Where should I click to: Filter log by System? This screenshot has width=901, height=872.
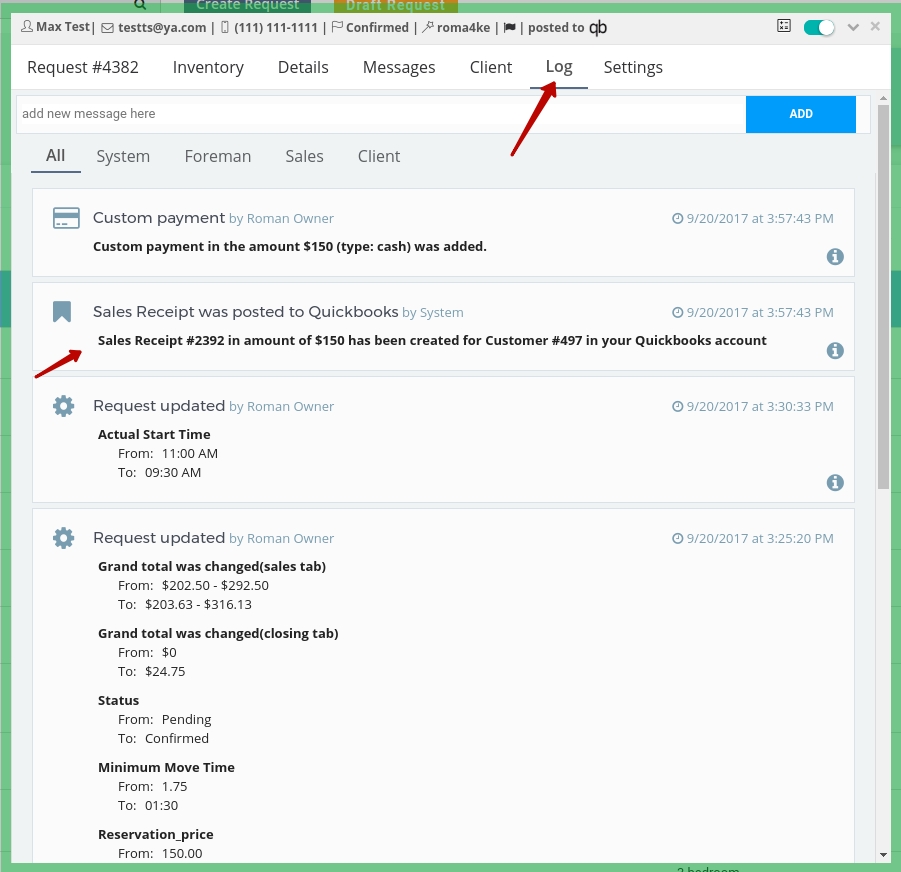coord(123,156)
